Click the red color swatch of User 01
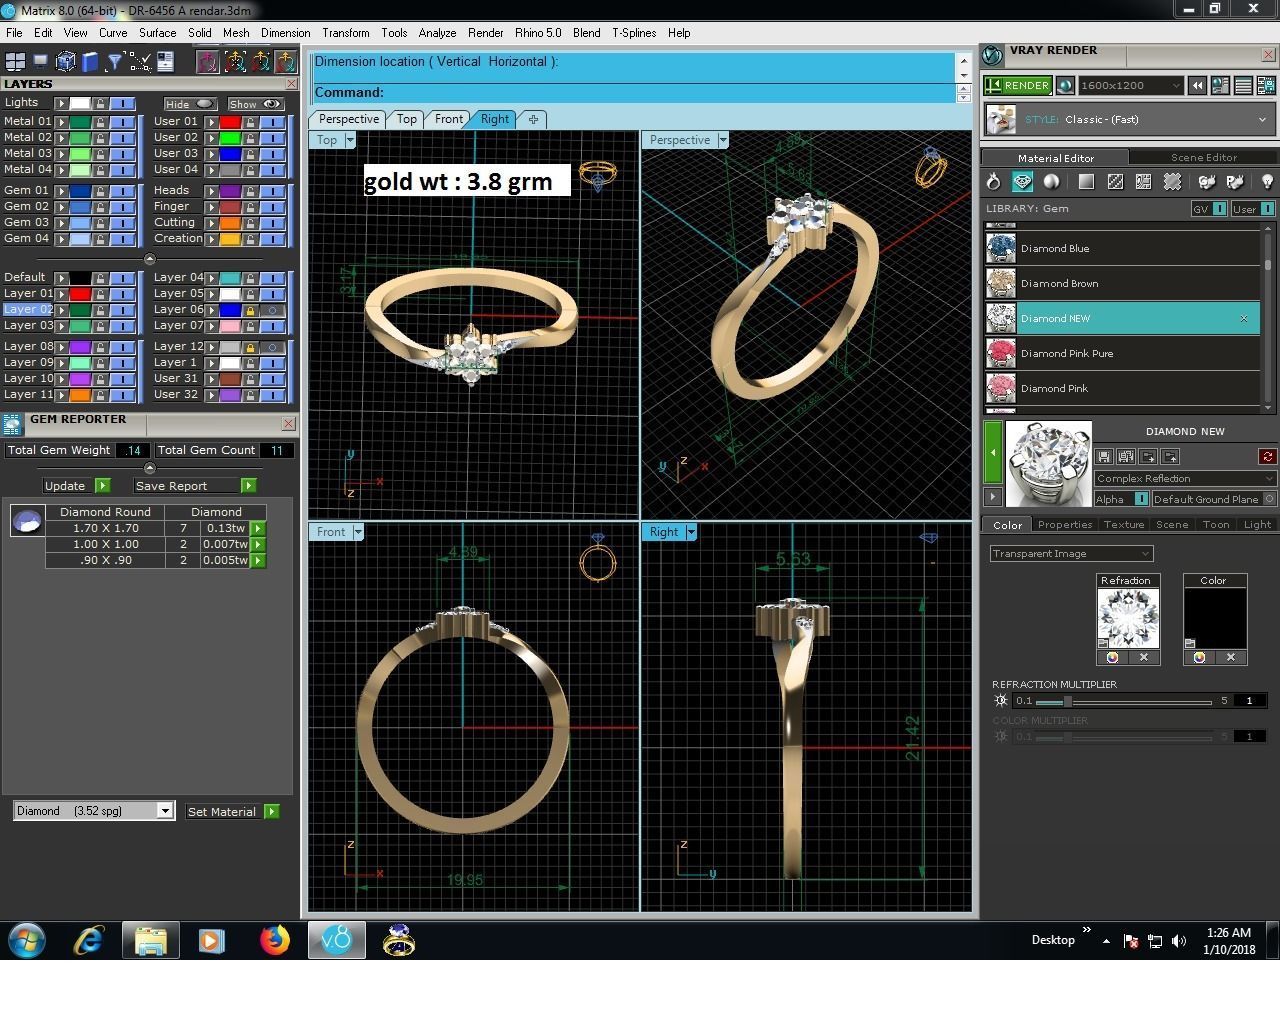1280x1027 pixels. [230, 122]
